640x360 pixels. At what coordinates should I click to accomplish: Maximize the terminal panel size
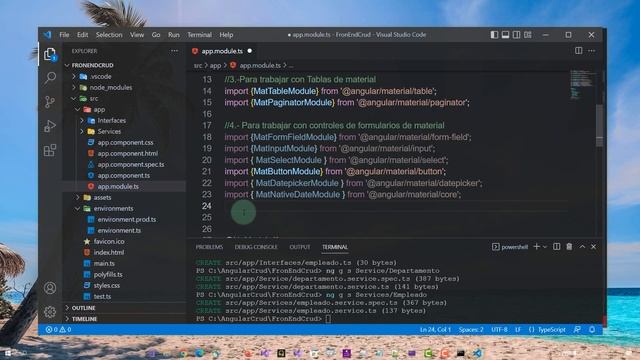582,247
